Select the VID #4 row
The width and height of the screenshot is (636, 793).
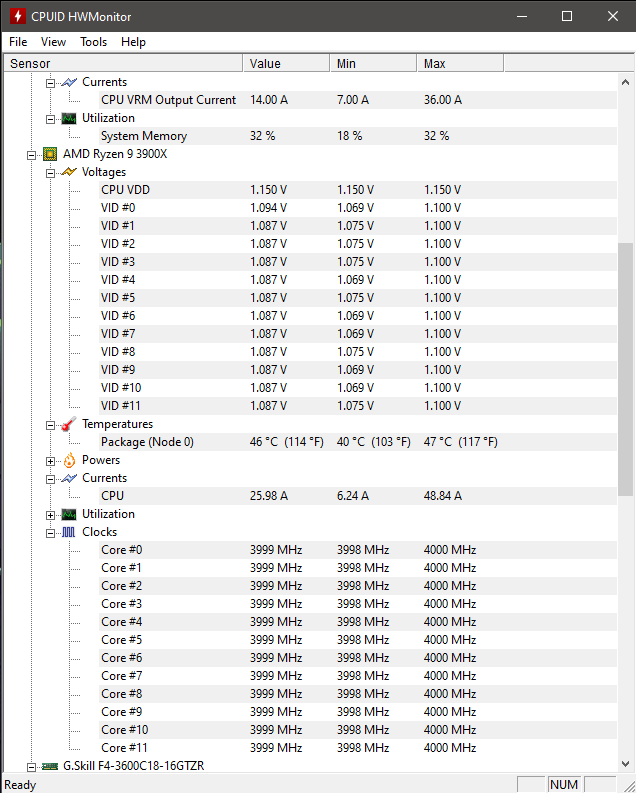pos(358,280)
